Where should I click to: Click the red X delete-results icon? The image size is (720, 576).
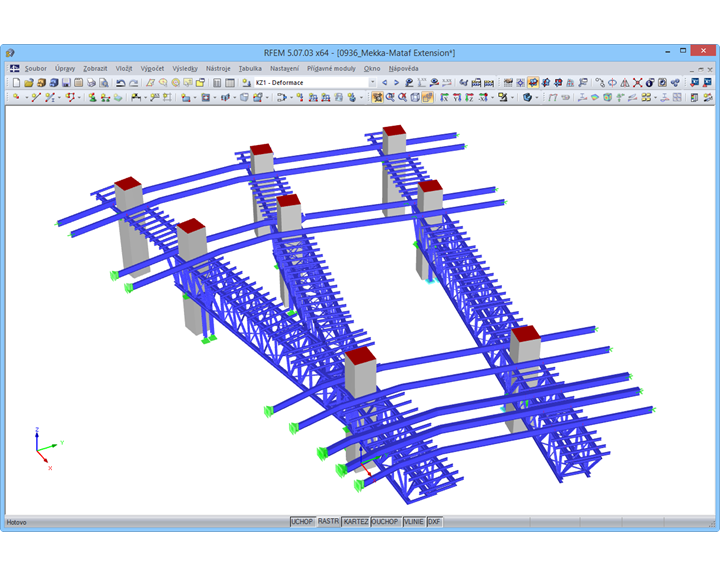(x=637, y=83)
